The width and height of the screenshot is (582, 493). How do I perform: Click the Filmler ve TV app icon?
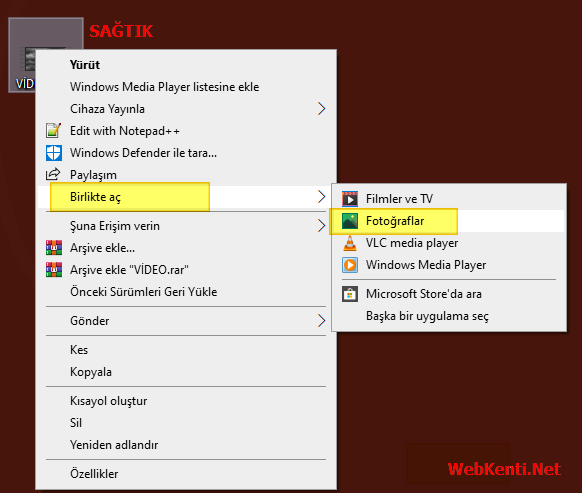click(350, 199)
